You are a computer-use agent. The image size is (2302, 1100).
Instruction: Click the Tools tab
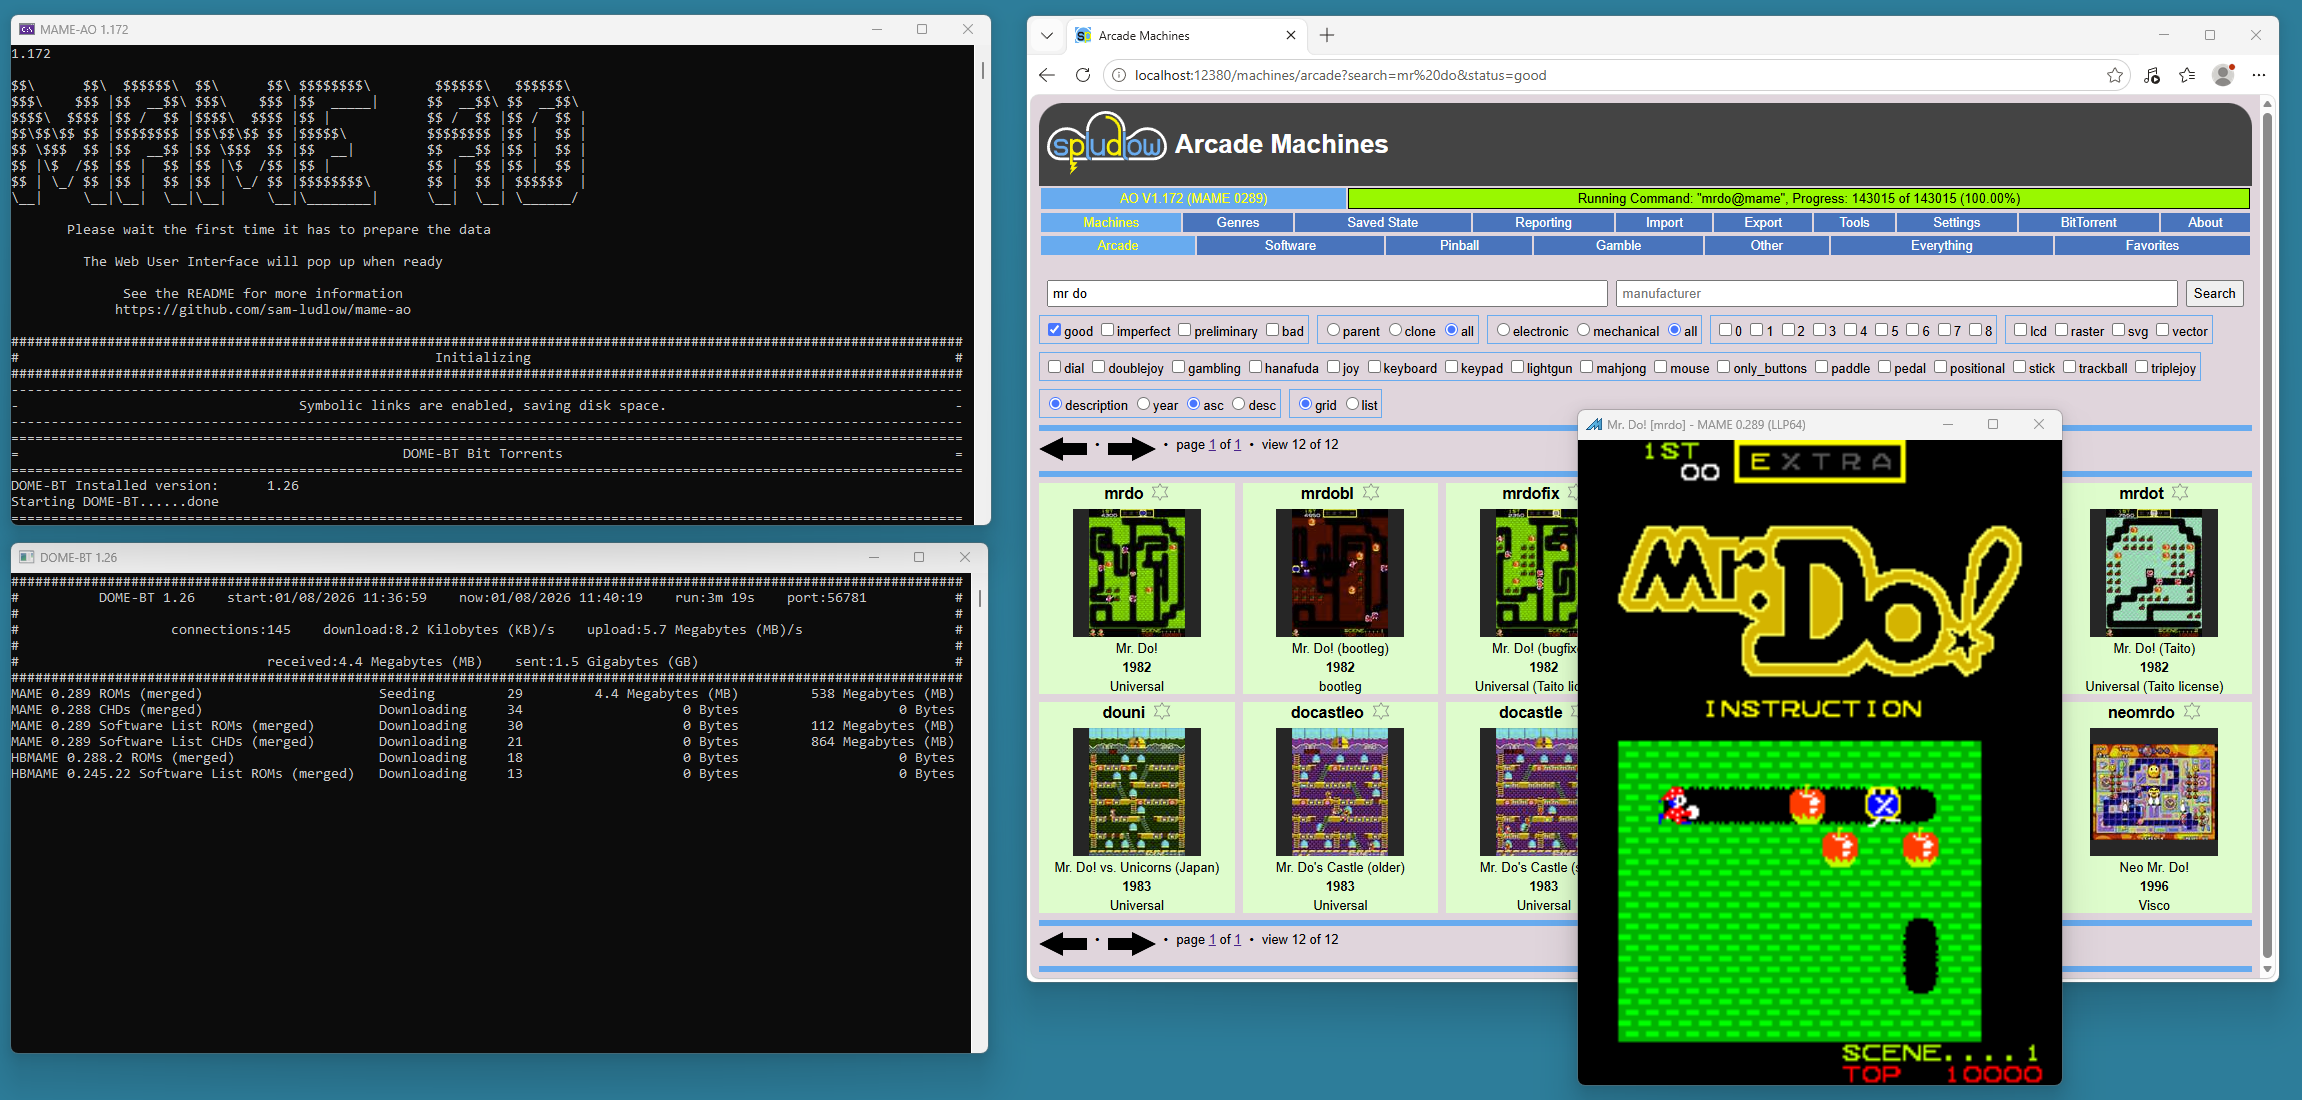1854,223
